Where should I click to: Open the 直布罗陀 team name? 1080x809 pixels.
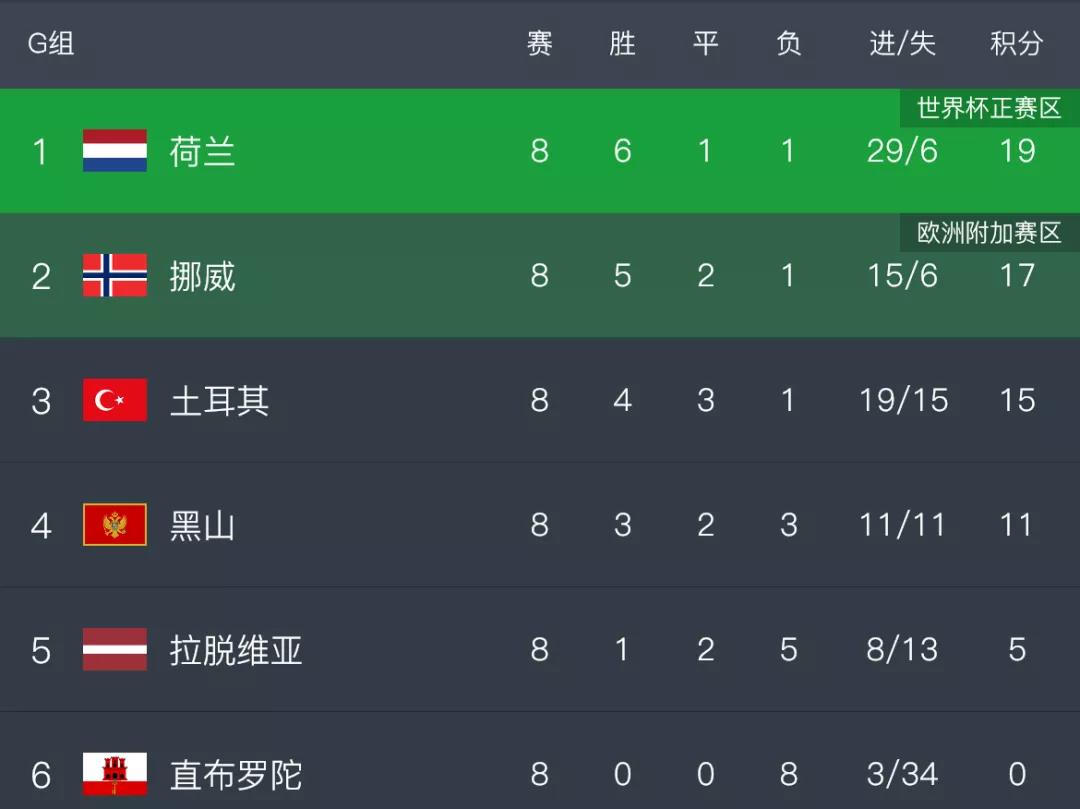tap(236, 775)
